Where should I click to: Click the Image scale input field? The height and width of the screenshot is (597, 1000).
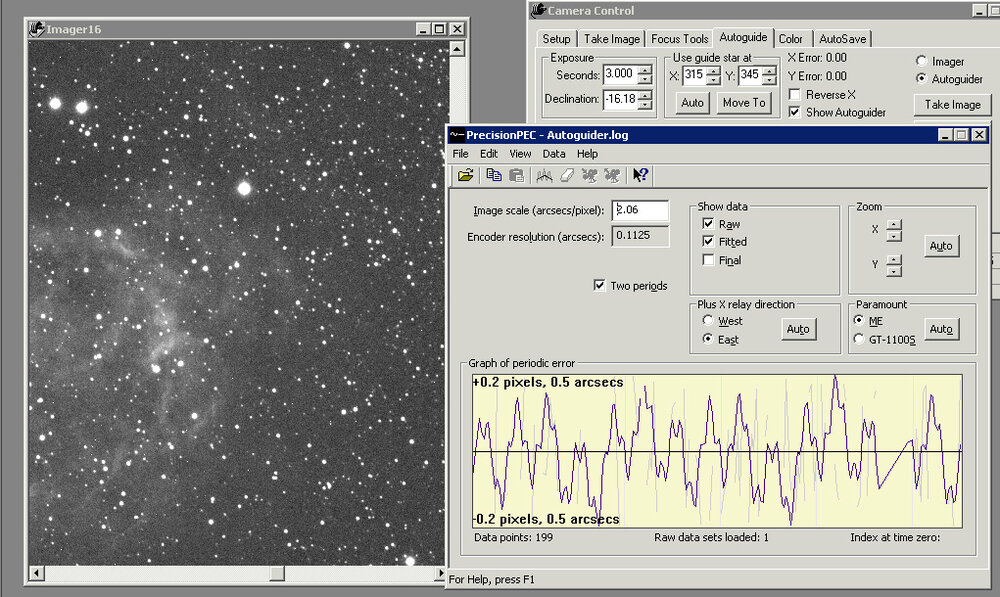pyautogui.click(x=640, y=211)
